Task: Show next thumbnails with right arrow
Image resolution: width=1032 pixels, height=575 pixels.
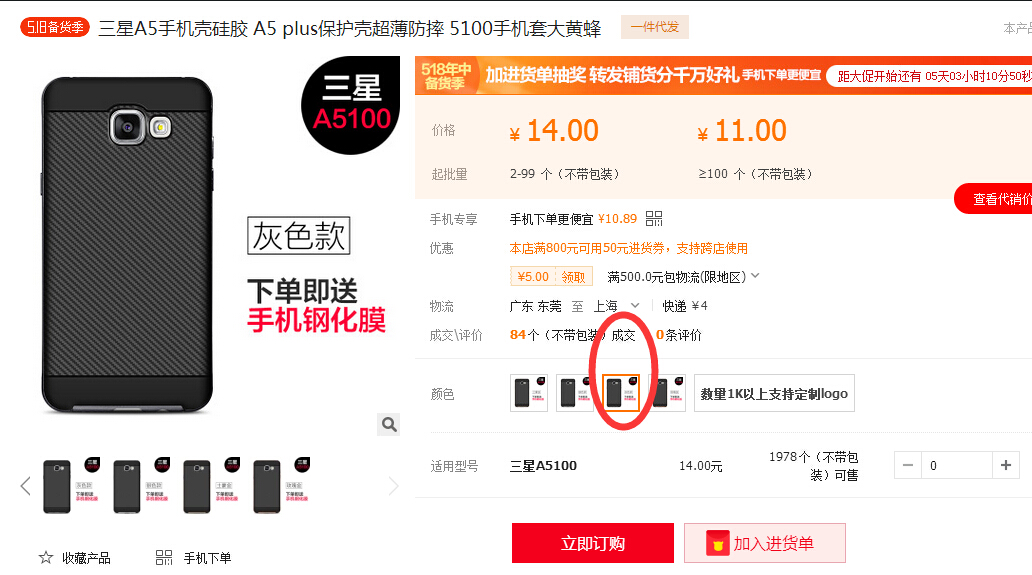Action: (393, 486)
